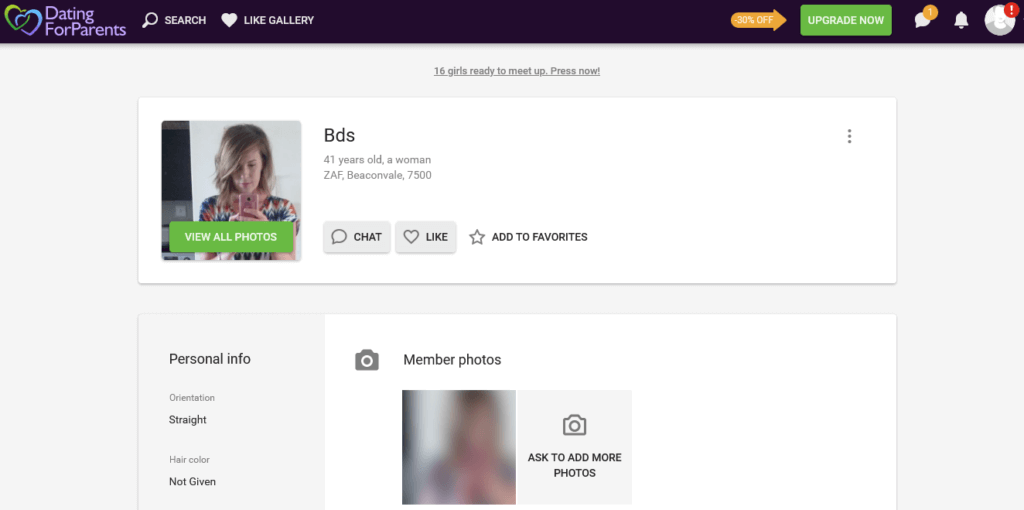Open the three-dot profile options menu
Viewport: 1024px width, 510px height.
pyautogui.click(x=849, y=136)
